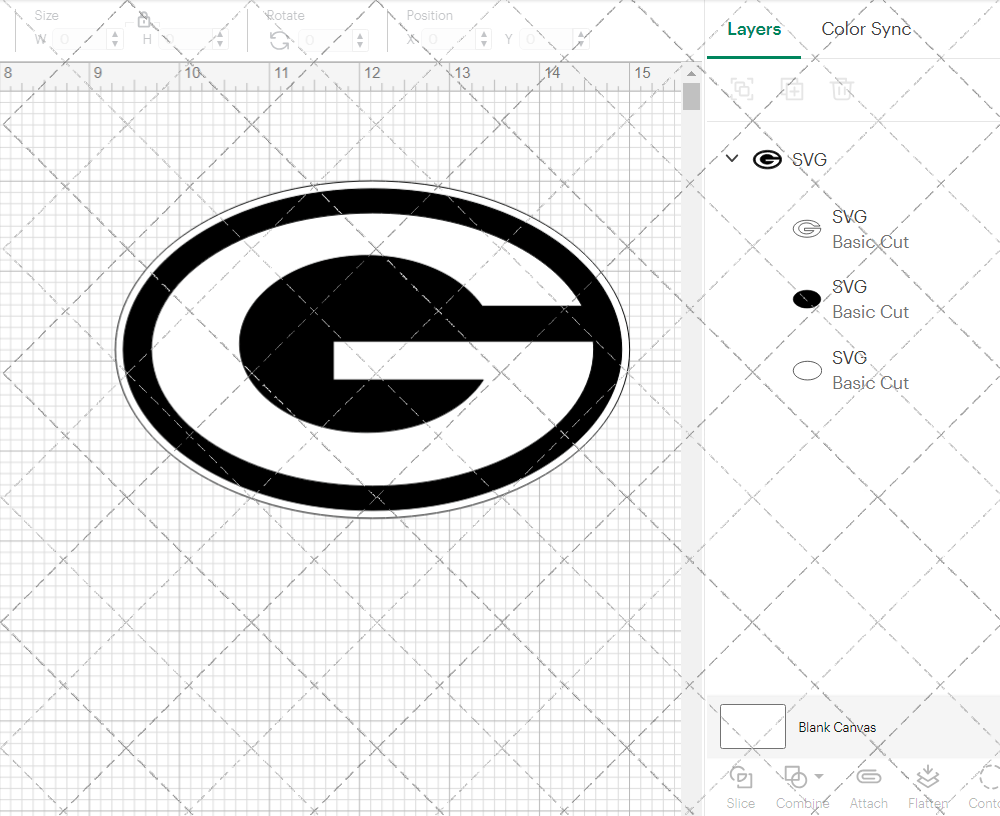Click the Slice tool

tap(740, 789)
